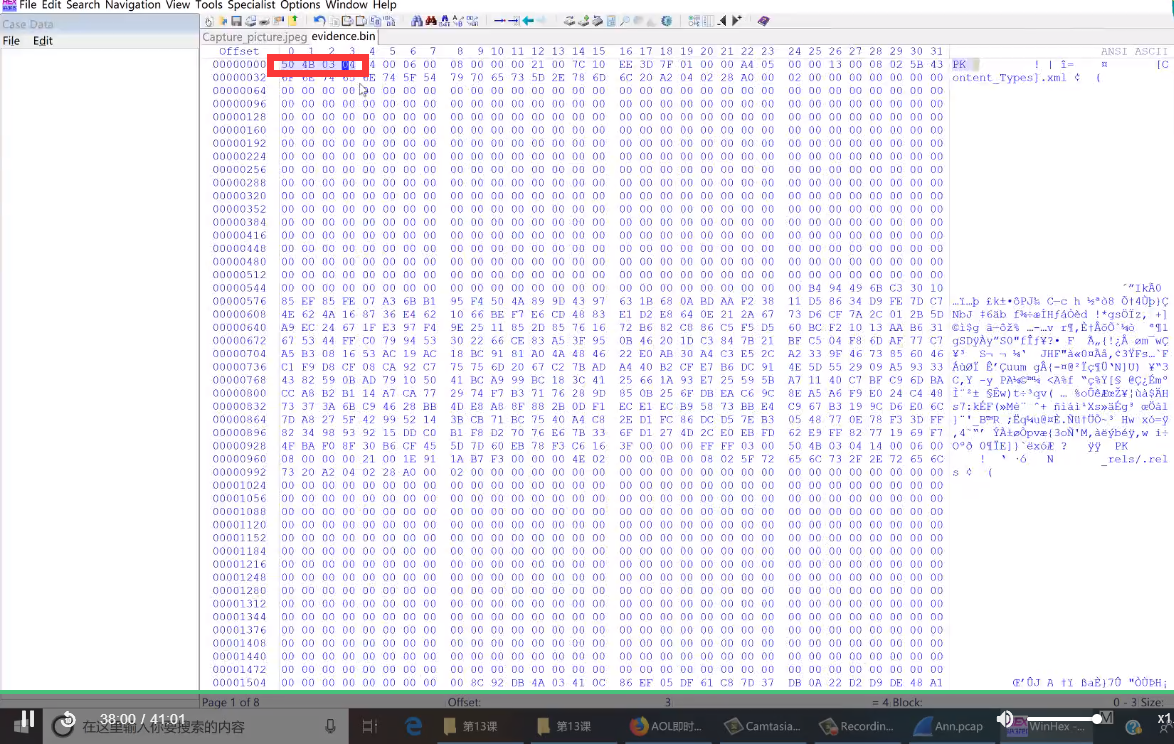
Task: Click the globe Options toolbar icon
Action: pyautogui.click(x=666, y=21)
